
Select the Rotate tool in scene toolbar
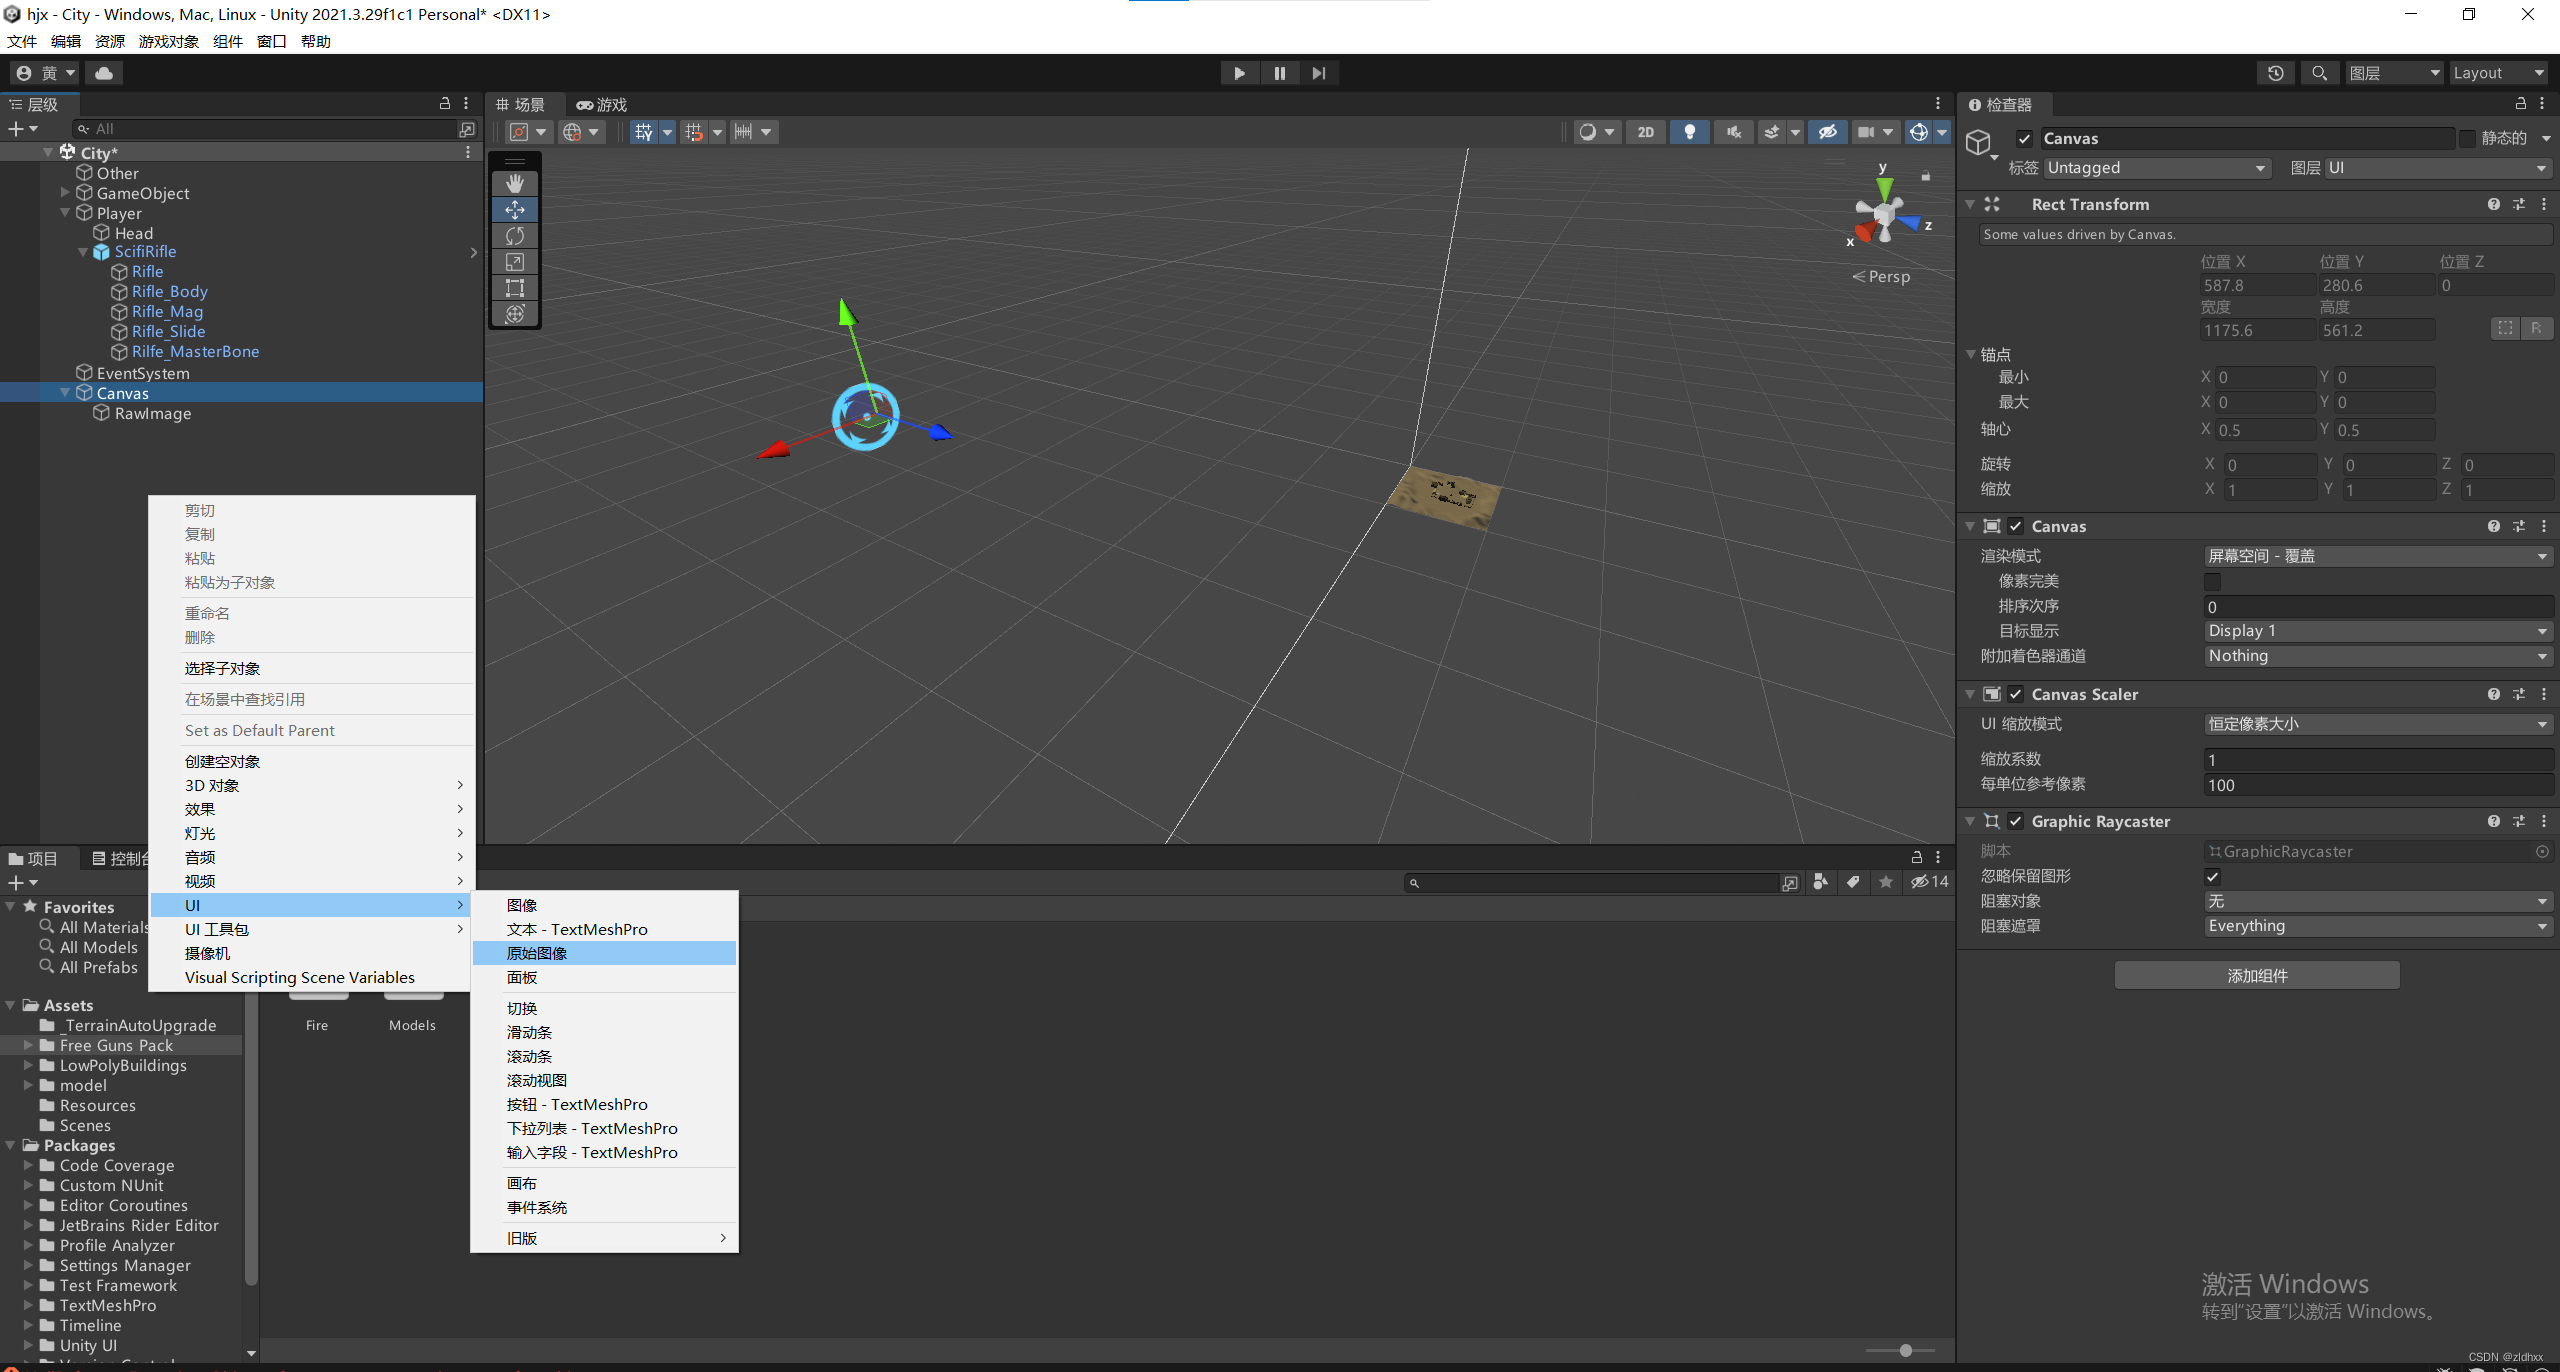tap(514, 236)
